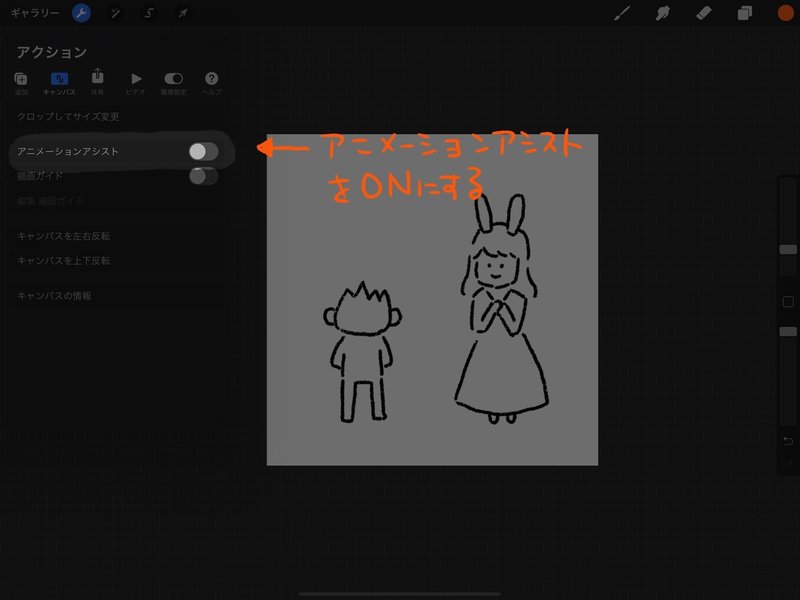Tap the canvas drawing of two characters
This screenshot has height=600, width=800.
(x=432, y=299)
